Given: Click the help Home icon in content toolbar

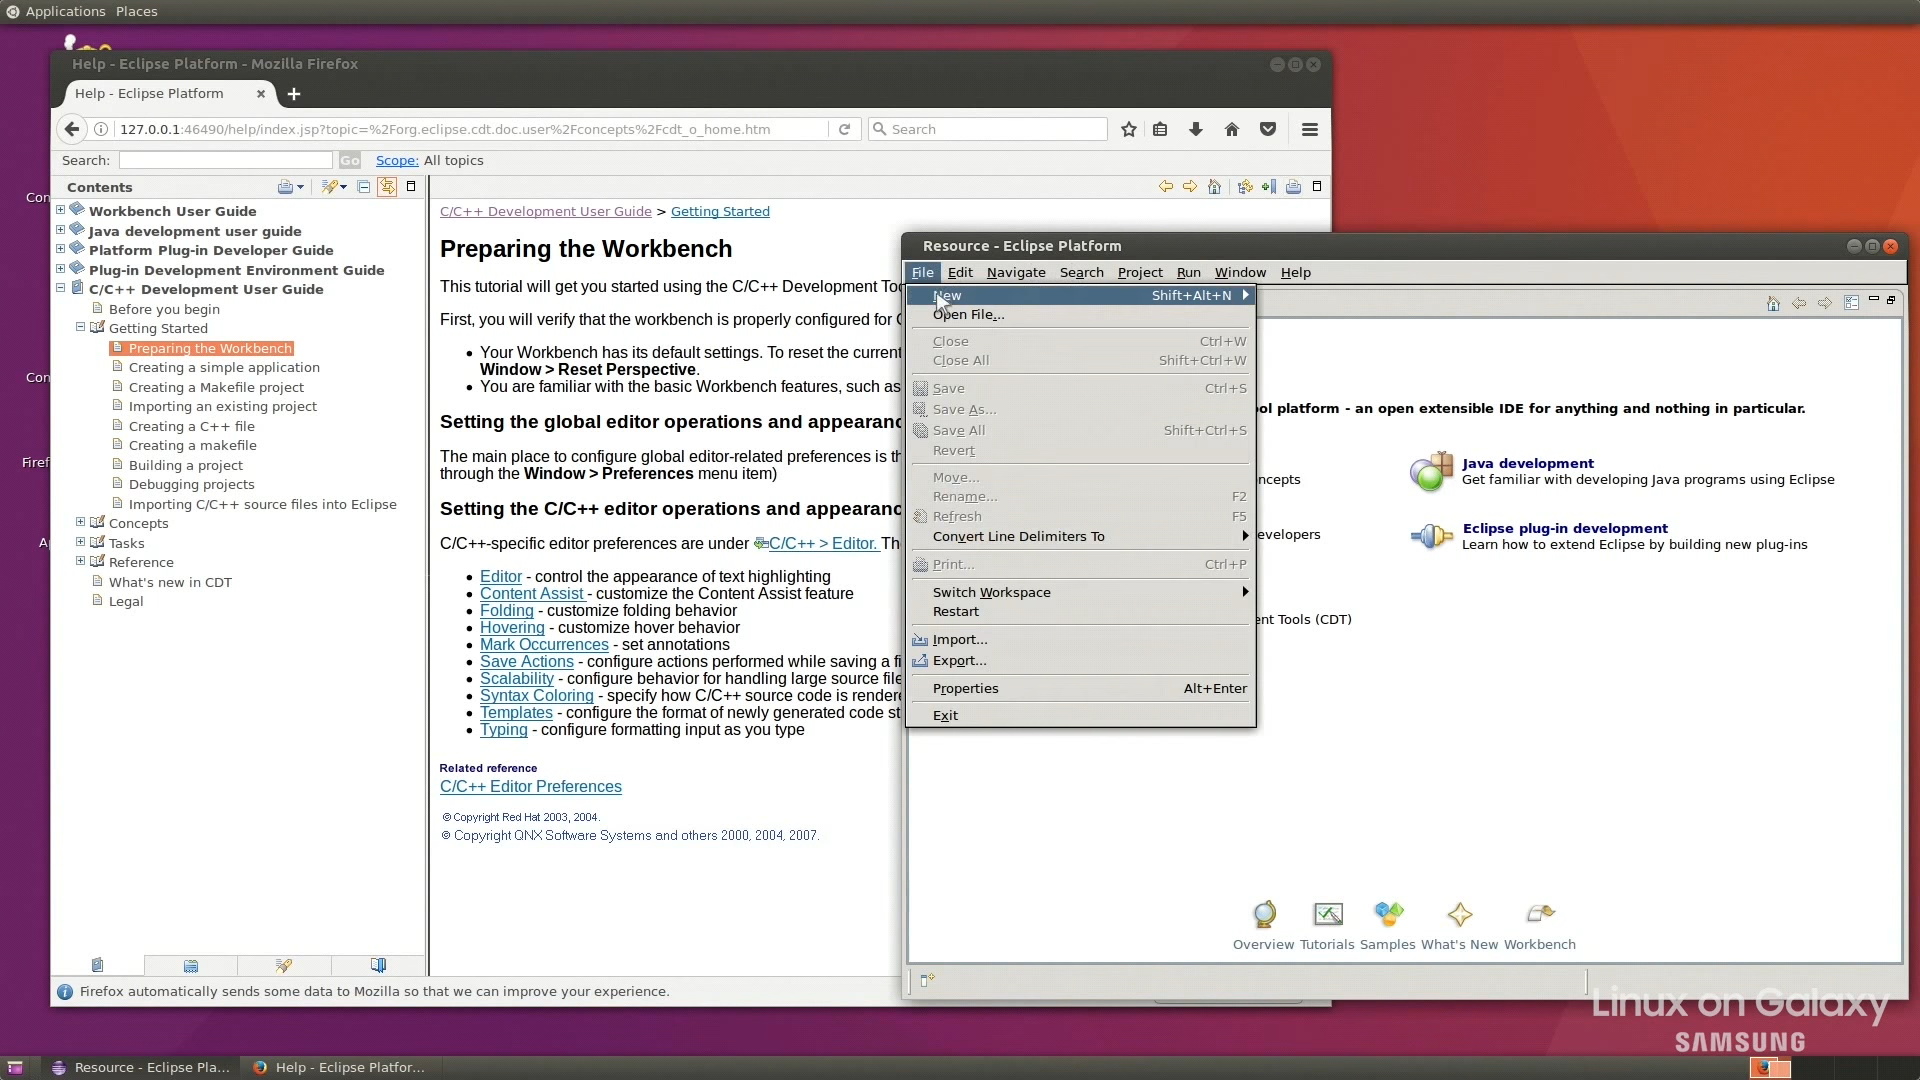Looking at the screenshot, I should point(1214,187).
